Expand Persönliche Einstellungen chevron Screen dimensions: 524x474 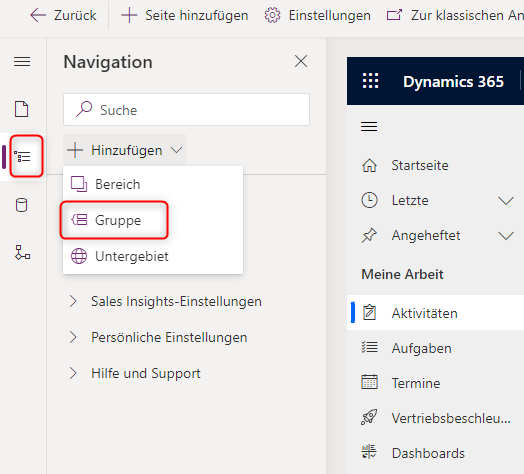point(73,337)
